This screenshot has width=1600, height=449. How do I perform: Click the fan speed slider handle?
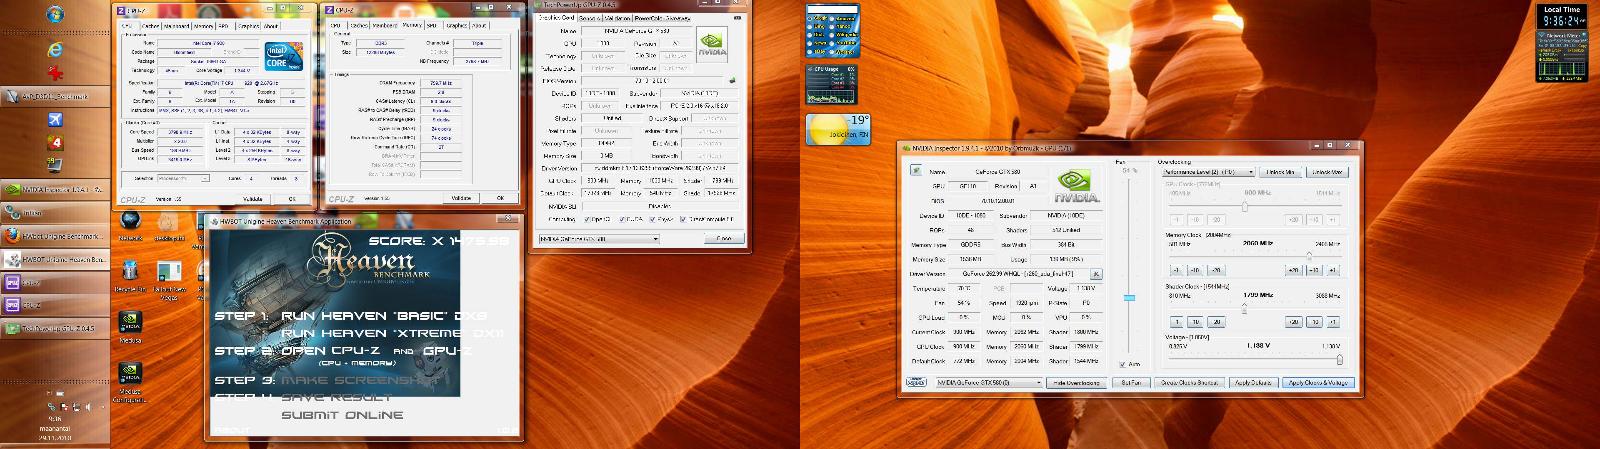point(1129,297)
